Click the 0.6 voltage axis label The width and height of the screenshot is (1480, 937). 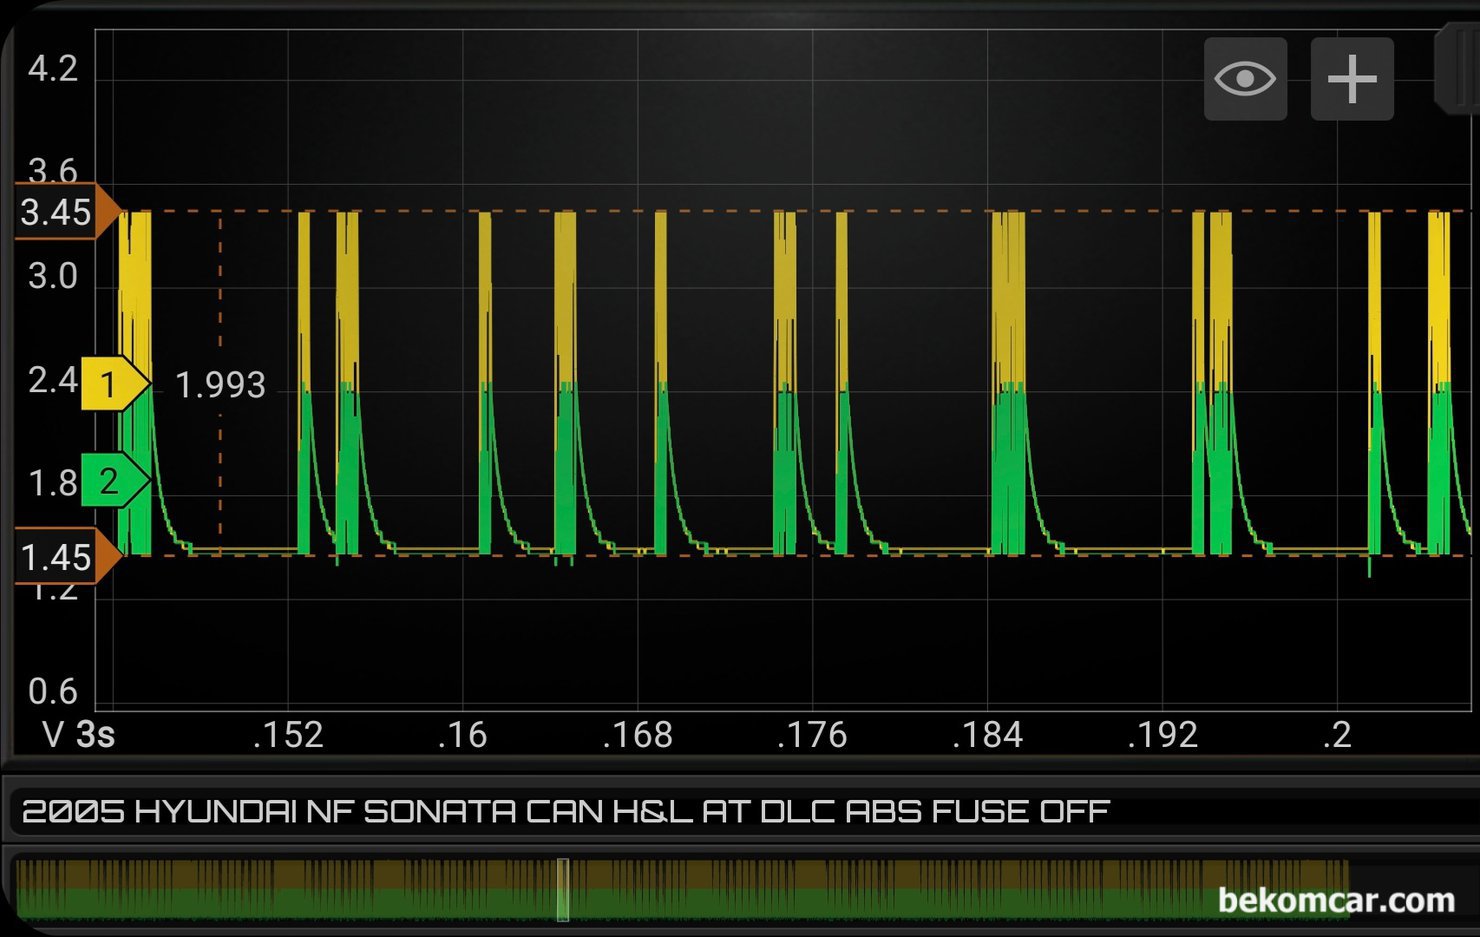[x=52, y=691]
